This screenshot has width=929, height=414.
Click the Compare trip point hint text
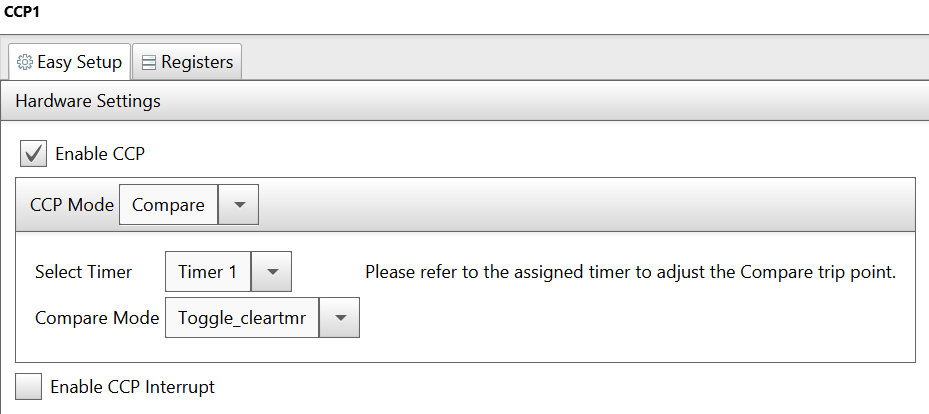[630, 272]
